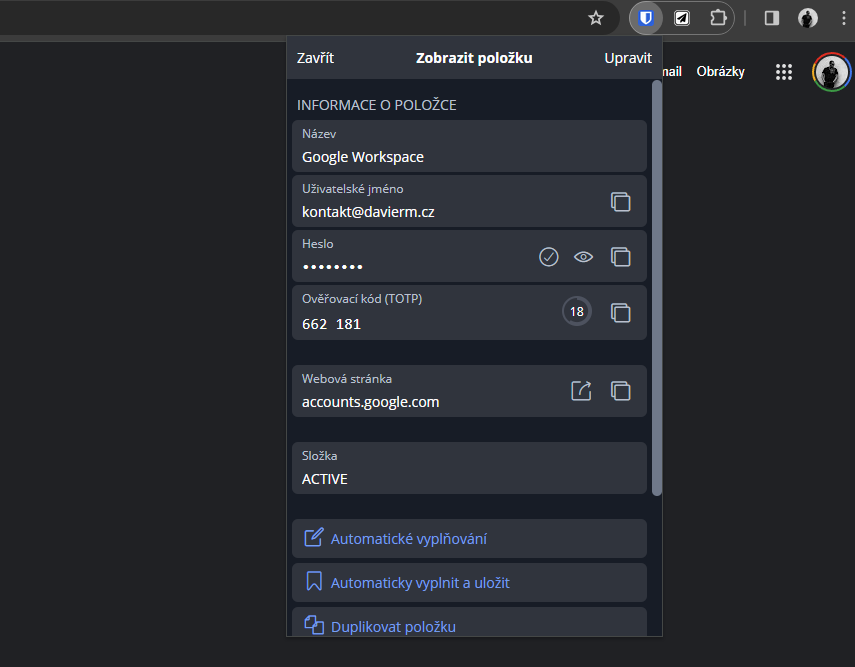
Task: Launch accounts.google.com in new tab
Action: click(581, 391)
